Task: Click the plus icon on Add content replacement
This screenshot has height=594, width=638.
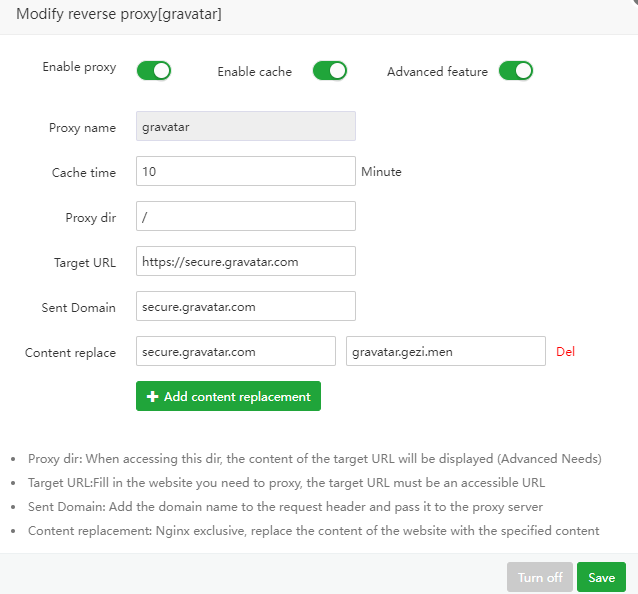Action: (153, 397)
